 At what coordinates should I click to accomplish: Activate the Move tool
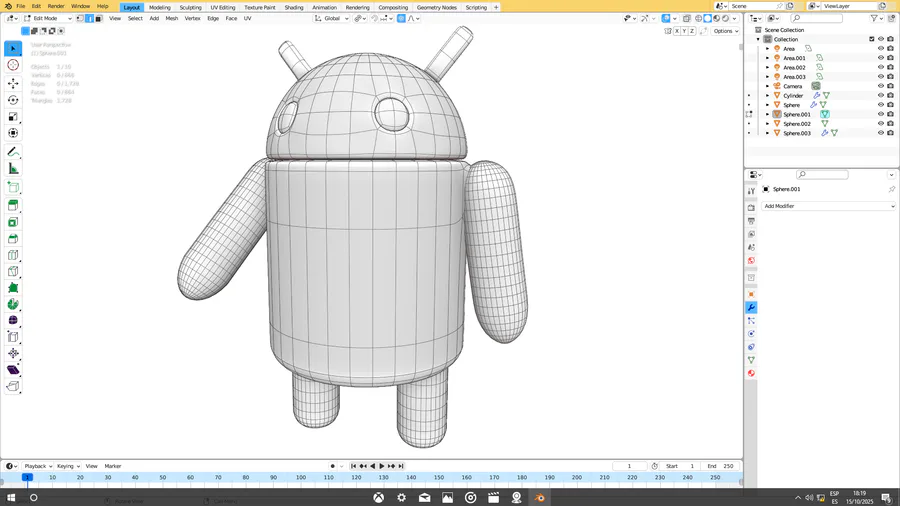[x=13, y=83]
